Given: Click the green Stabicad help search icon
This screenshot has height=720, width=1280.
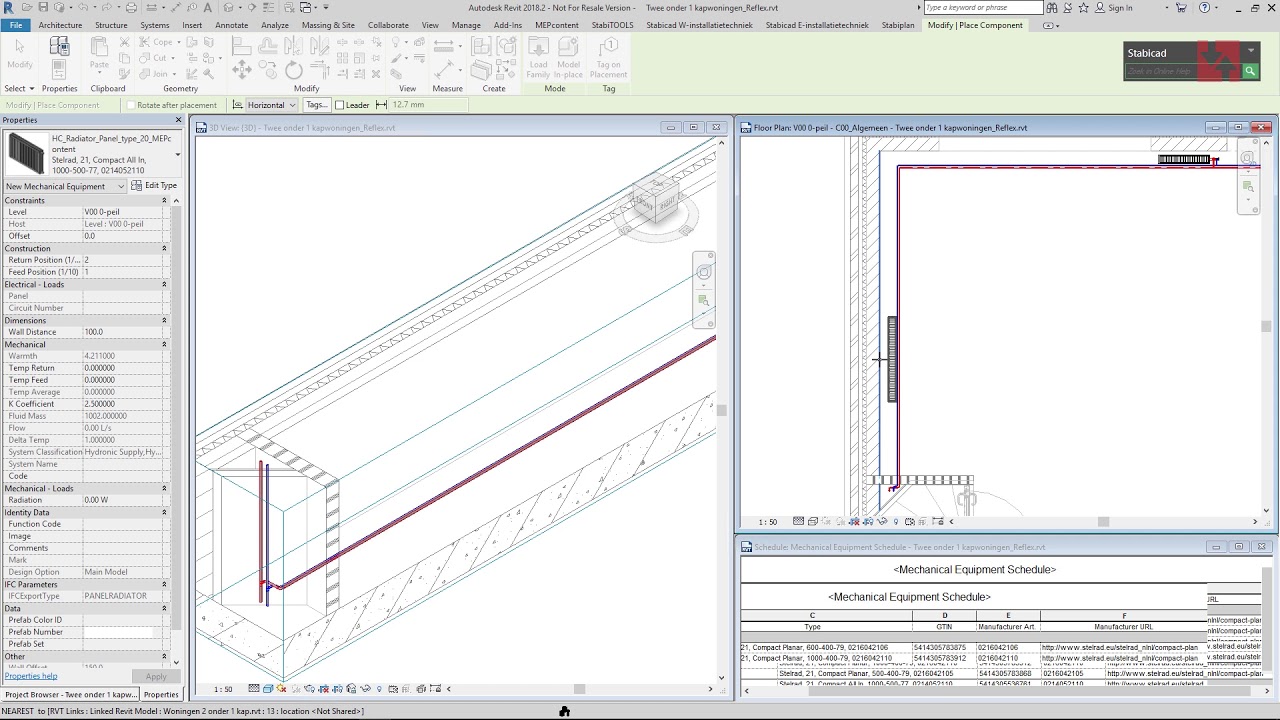Looking at the screenshot, I should click(1250, 71).
